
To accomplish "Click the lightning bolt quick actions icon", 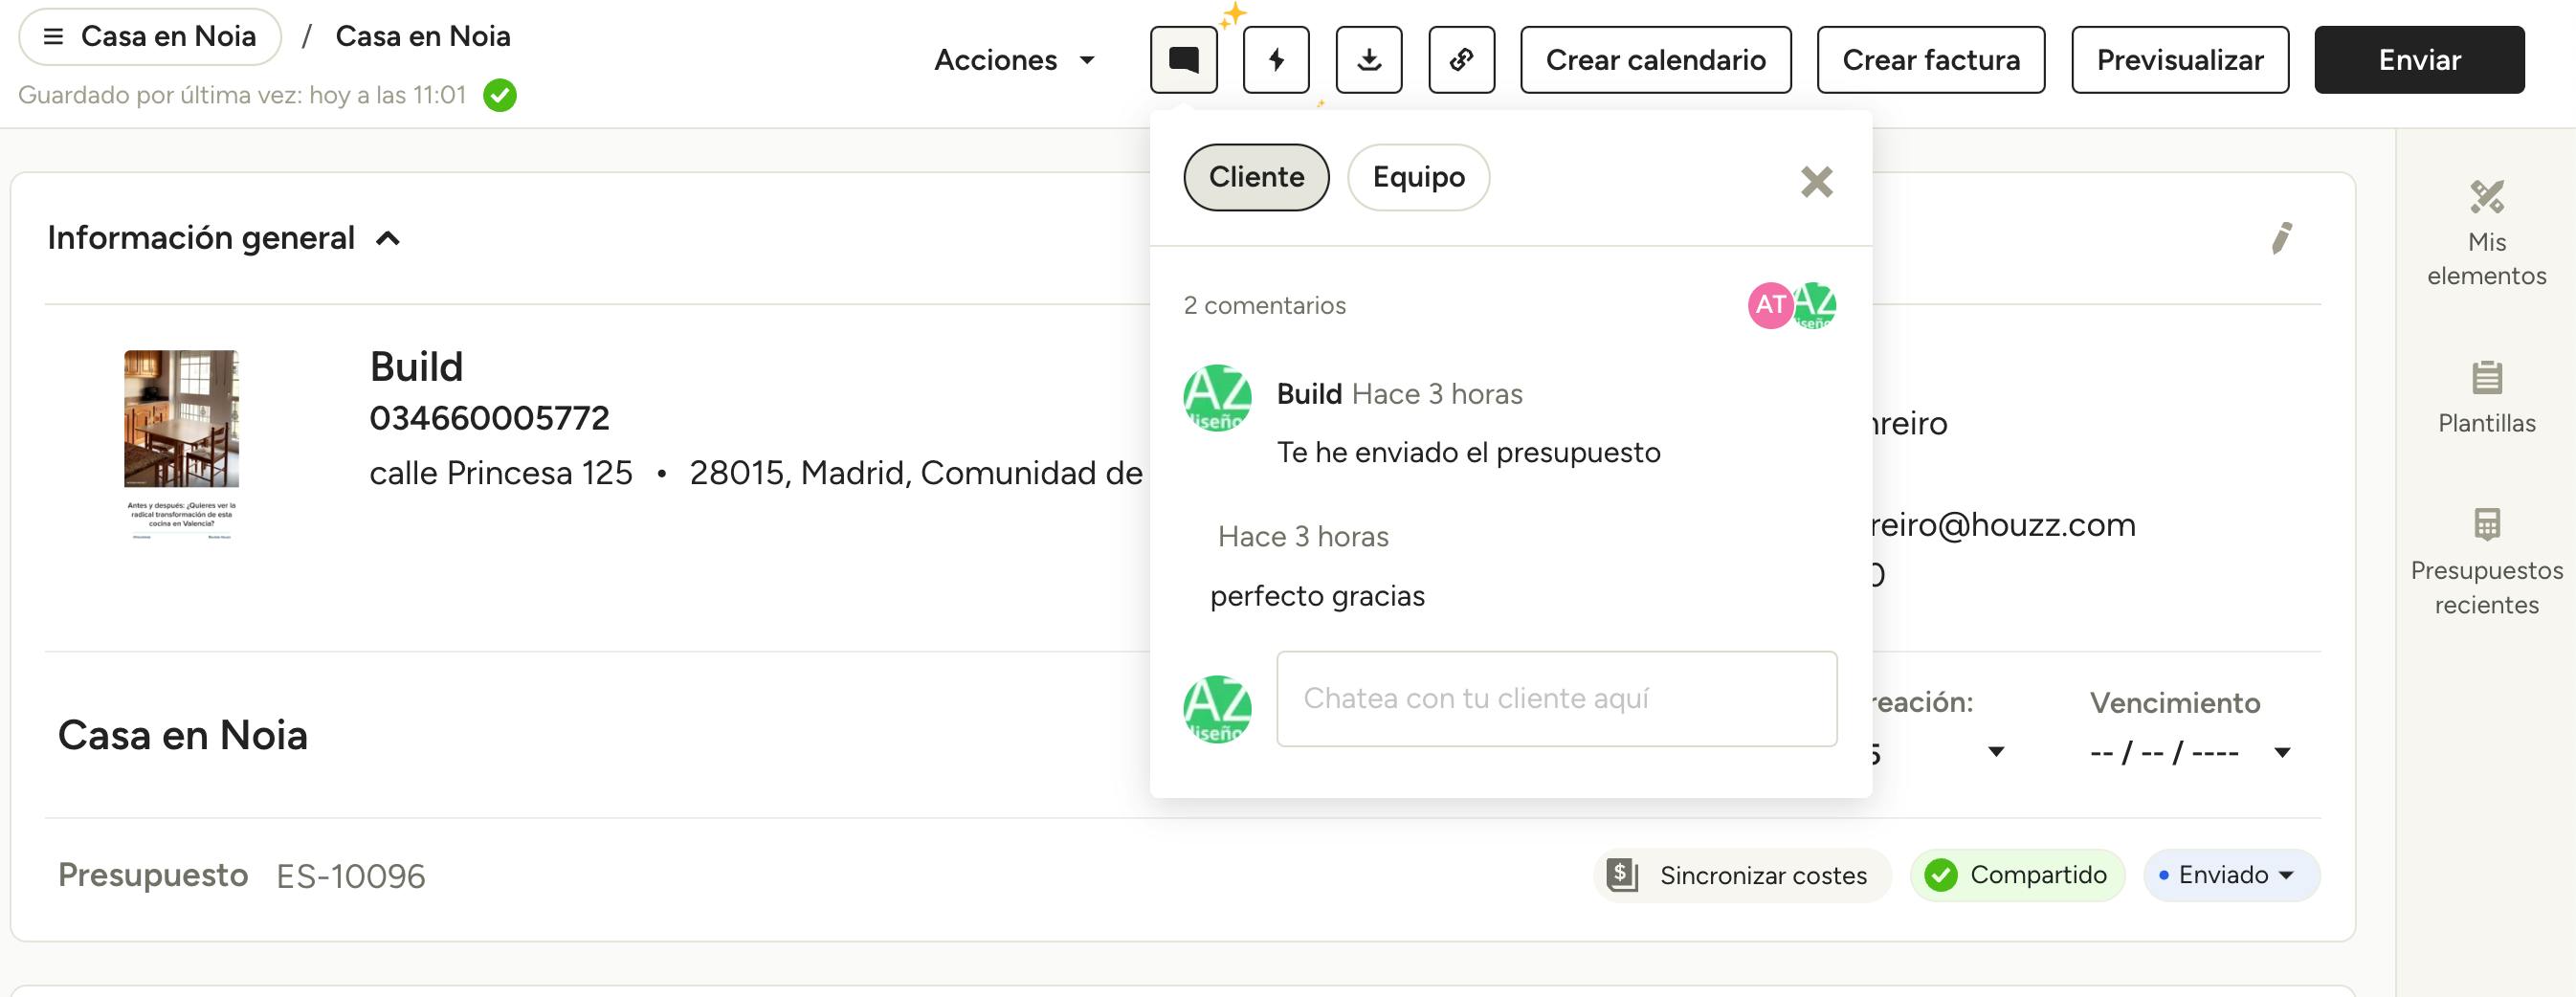I will (x=1276, y=60).
